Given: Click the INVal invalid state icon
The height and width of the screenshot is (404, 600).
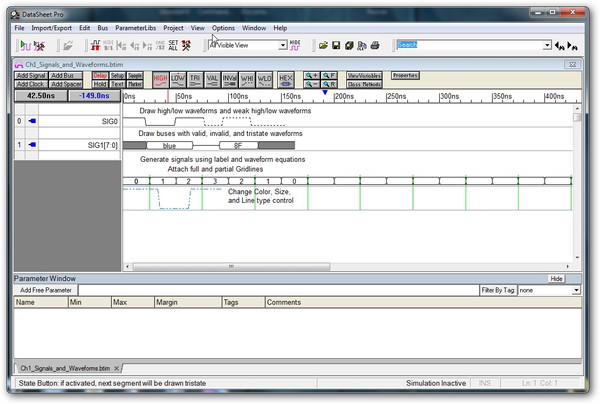Looking at the screenshot, I should (230, 78).
